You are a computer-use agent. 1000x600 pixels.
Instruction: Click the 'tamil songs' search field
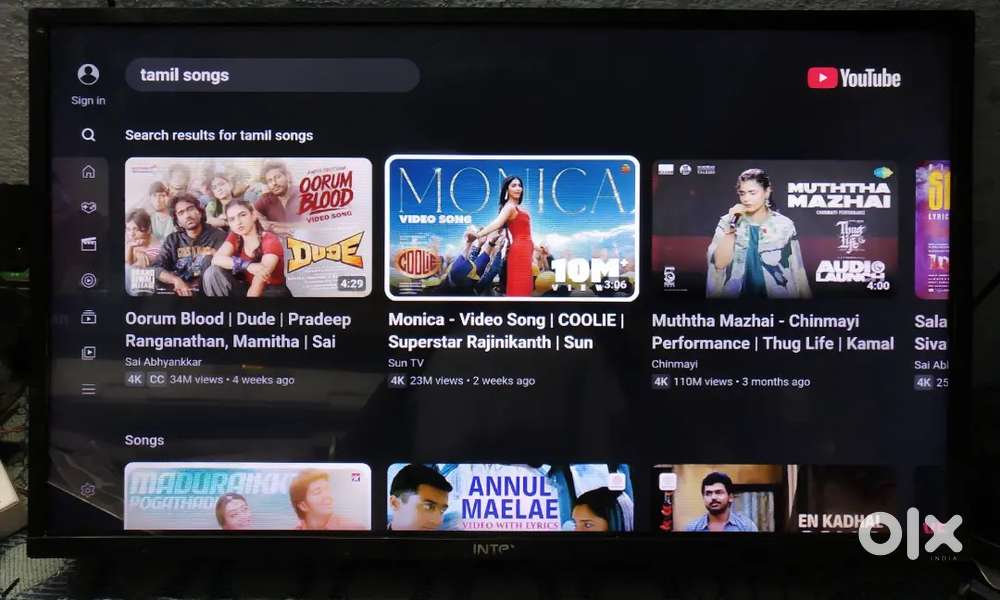[x=271, y=75]
